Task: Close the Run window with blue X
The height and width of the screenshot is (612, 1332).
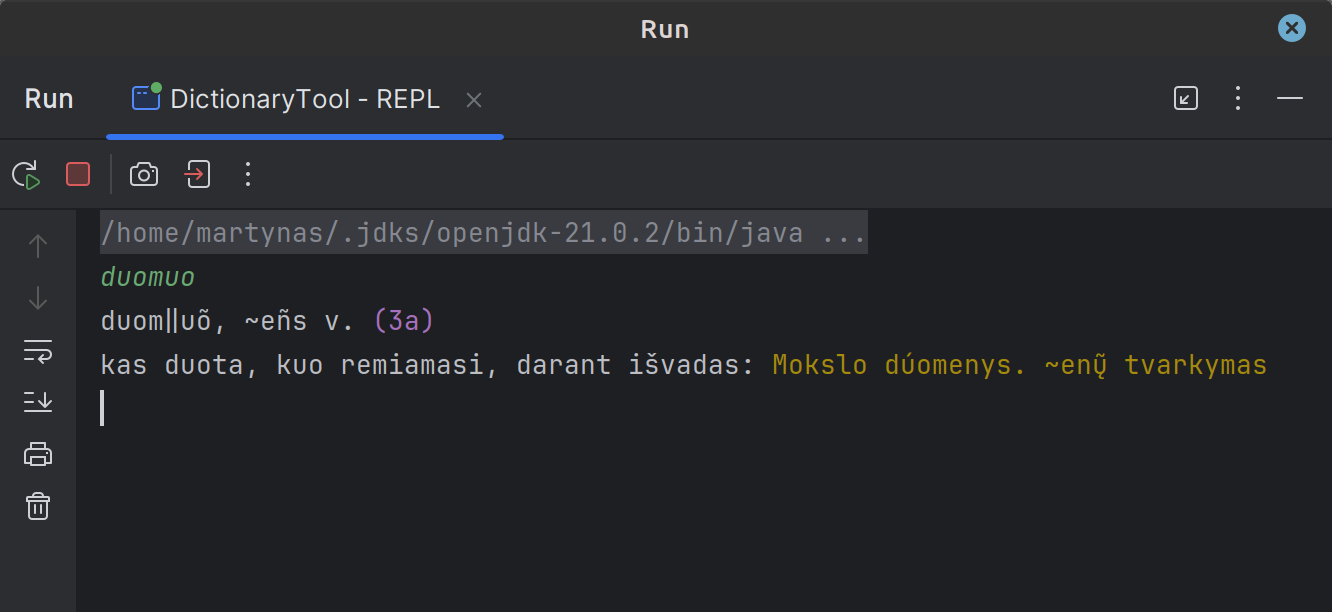Action: click(x=1292, y=28)
